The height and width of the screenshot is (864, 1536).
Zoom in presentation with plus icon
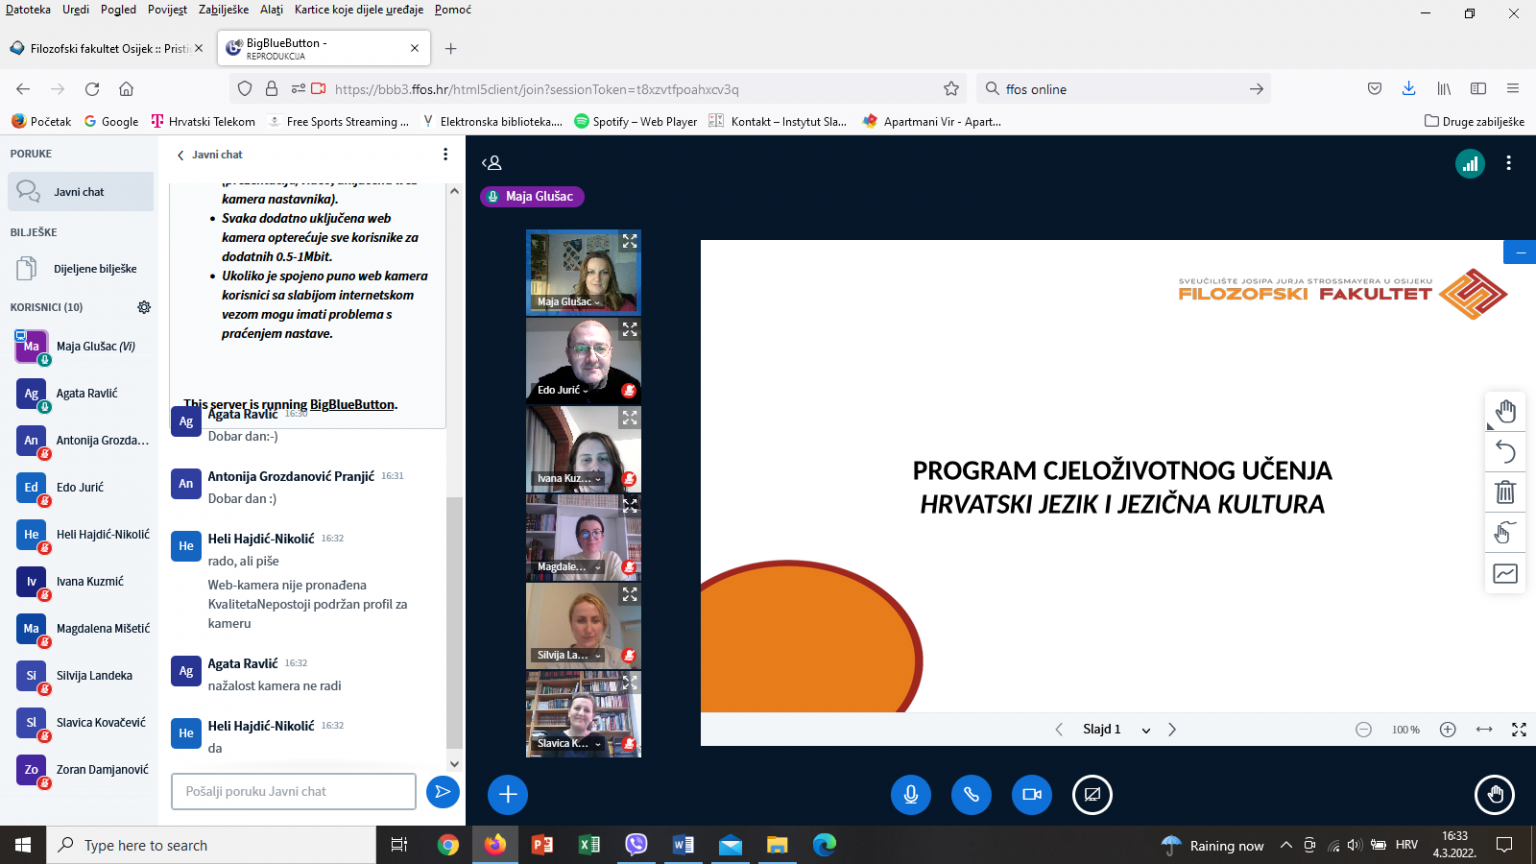1447,730
